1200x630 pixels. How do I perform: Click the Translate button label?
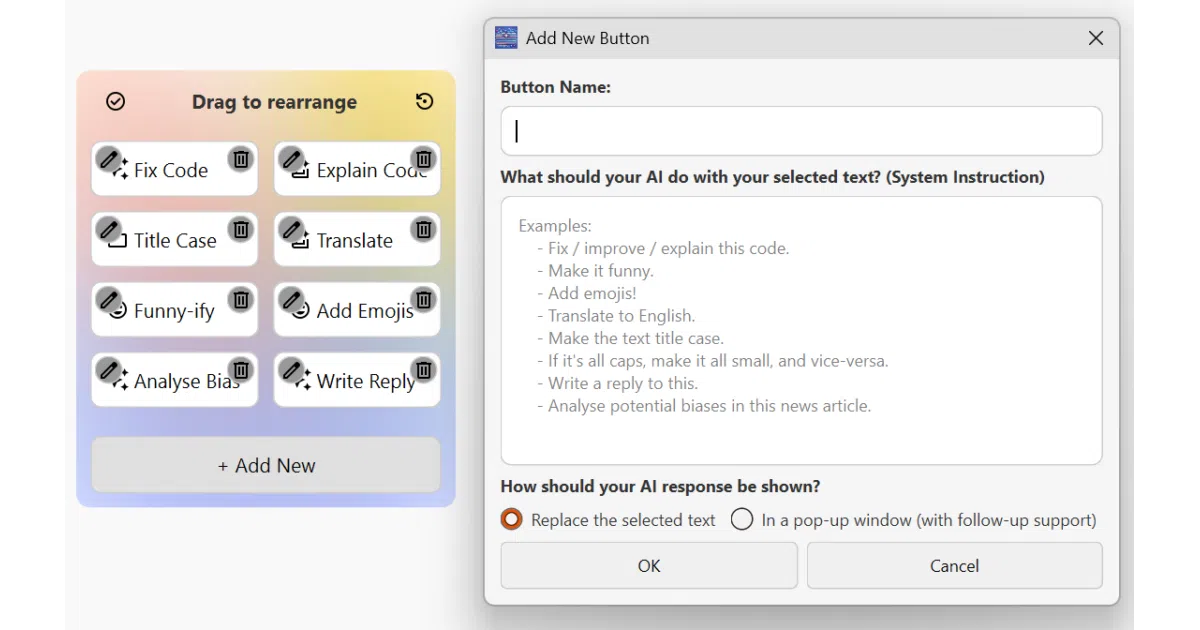355,241
